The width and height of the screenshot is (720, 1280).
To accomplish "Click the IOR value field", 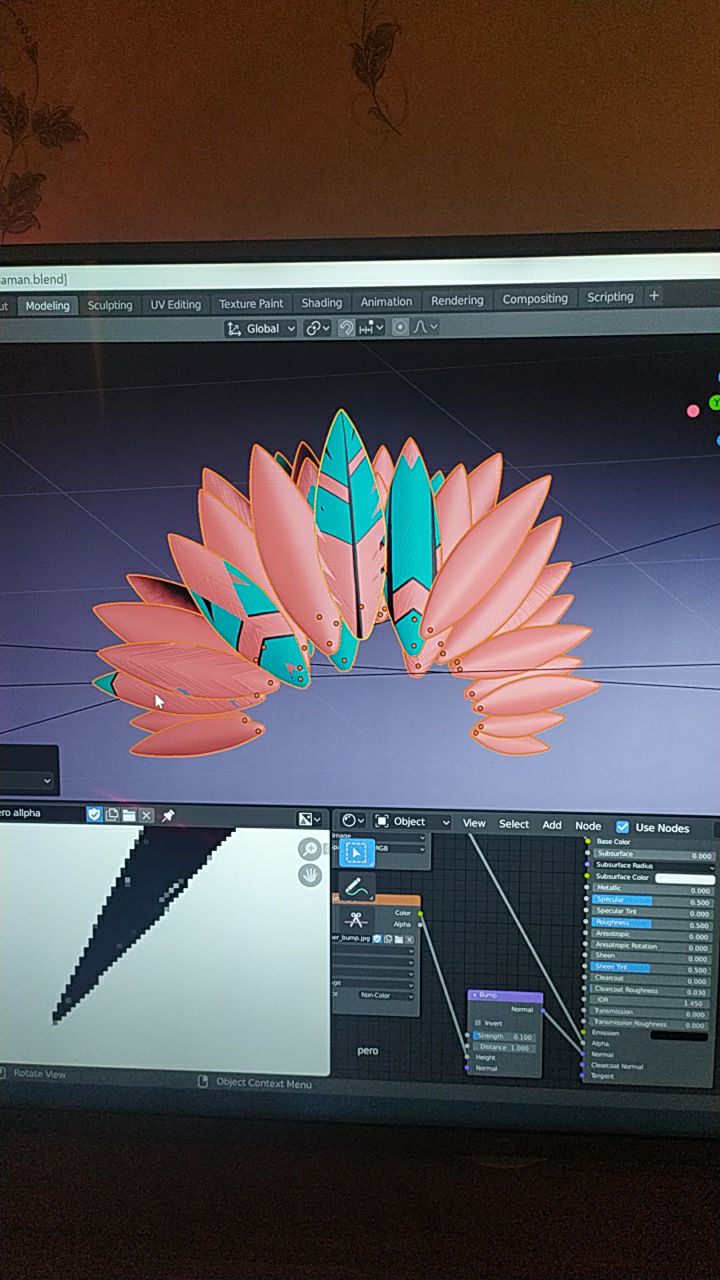I will pyautogui.click(x=651, y=1003).
